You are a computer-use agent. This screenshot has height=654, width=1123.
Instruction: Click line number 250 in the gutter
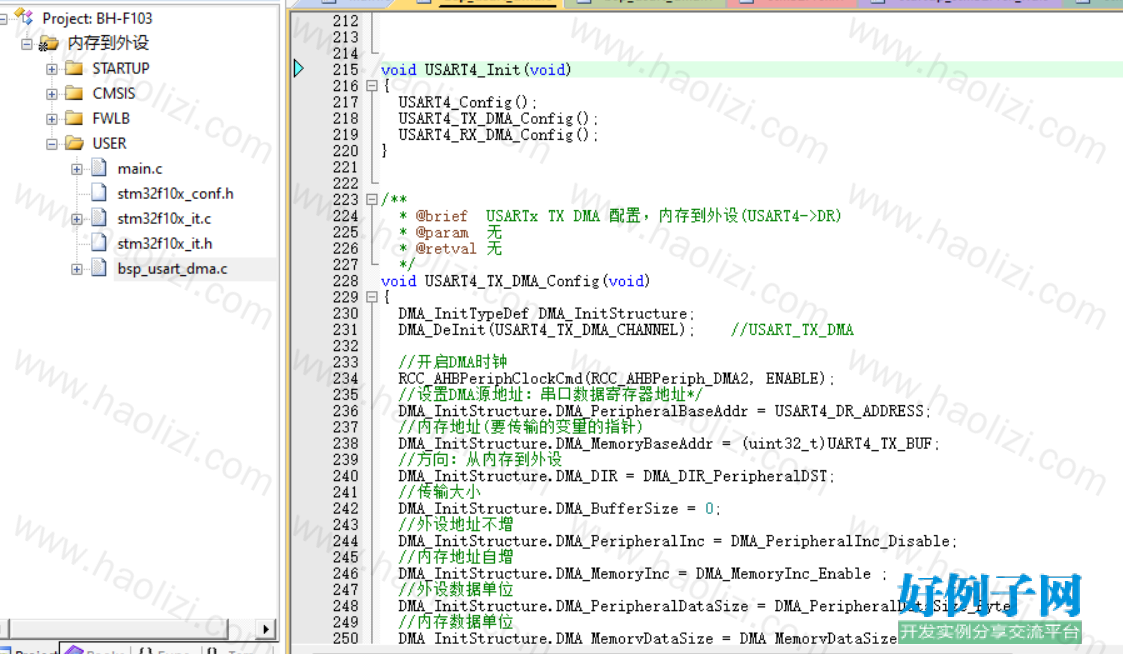tap(345, 638)
